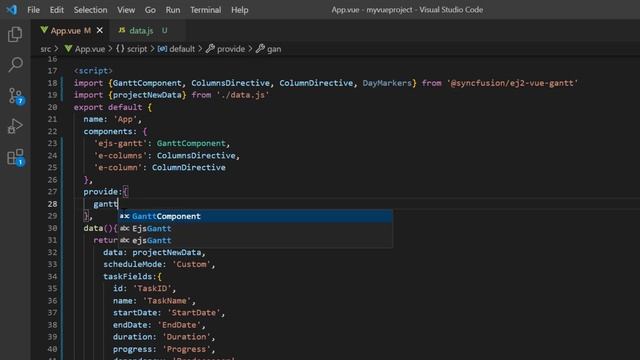Open the Edit menu
The image size is (640, 360).
[x=56, y=10]
